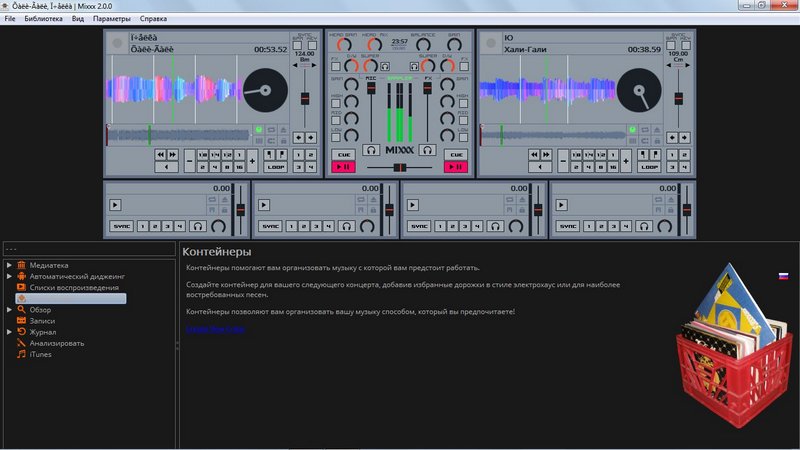The image size is (800, 450).
Task: Kill HIGH EQ on left channel
Action: pos(336,103)
